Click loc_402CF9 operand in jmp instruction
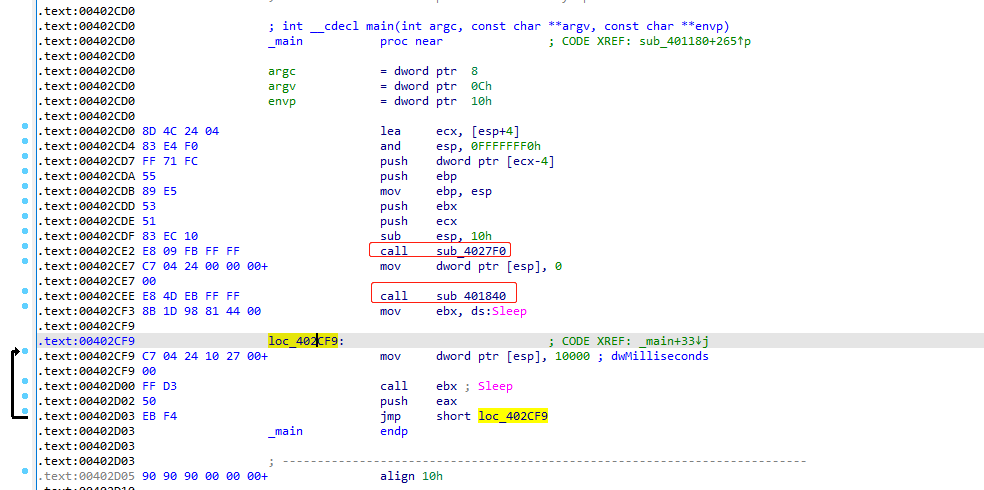 tap(513, 416)
